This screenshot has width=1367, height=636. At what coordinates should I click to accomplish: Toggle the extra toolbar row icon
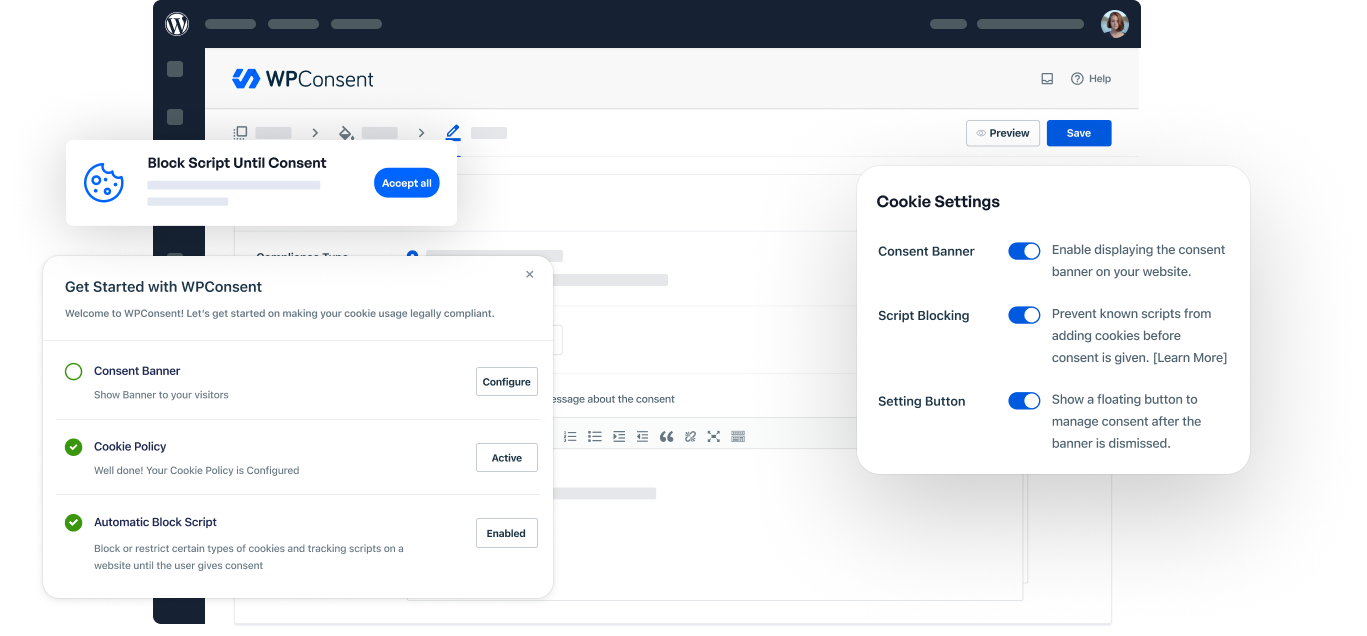tap(738, 436)
